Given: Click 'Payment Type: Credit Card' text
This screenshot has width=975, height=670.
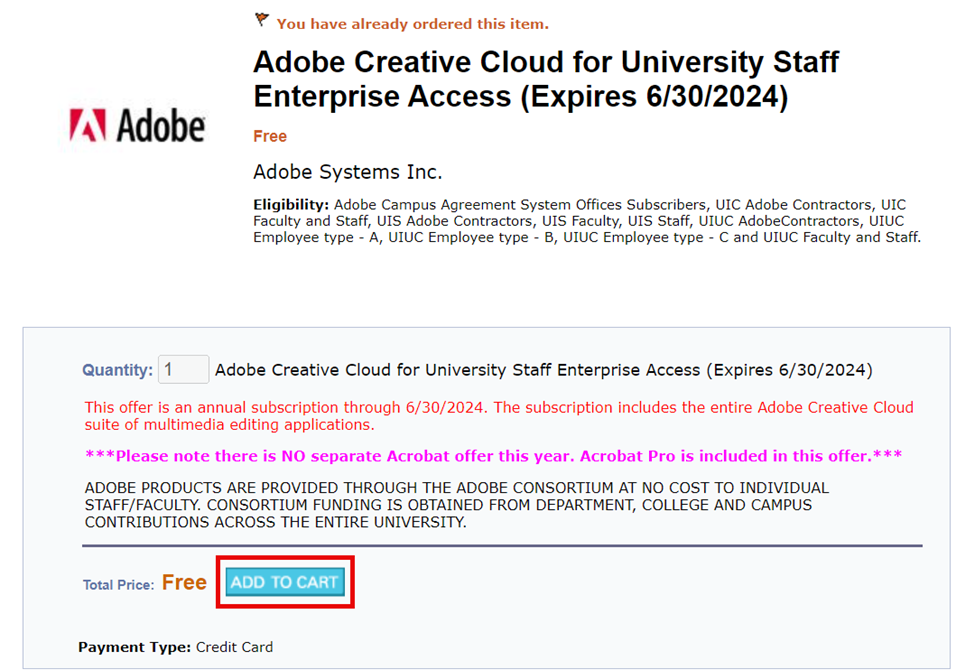Looking at the screenshot, I should click(175, 647).
